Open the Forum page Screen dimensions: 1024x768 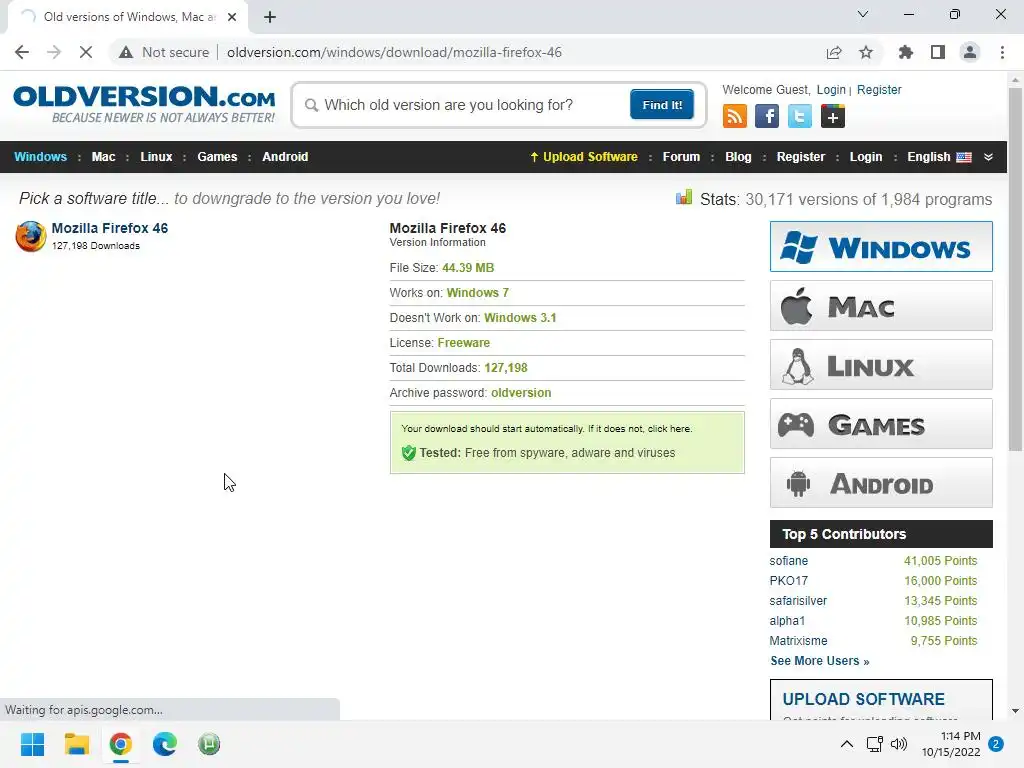(x=681, y=157)
